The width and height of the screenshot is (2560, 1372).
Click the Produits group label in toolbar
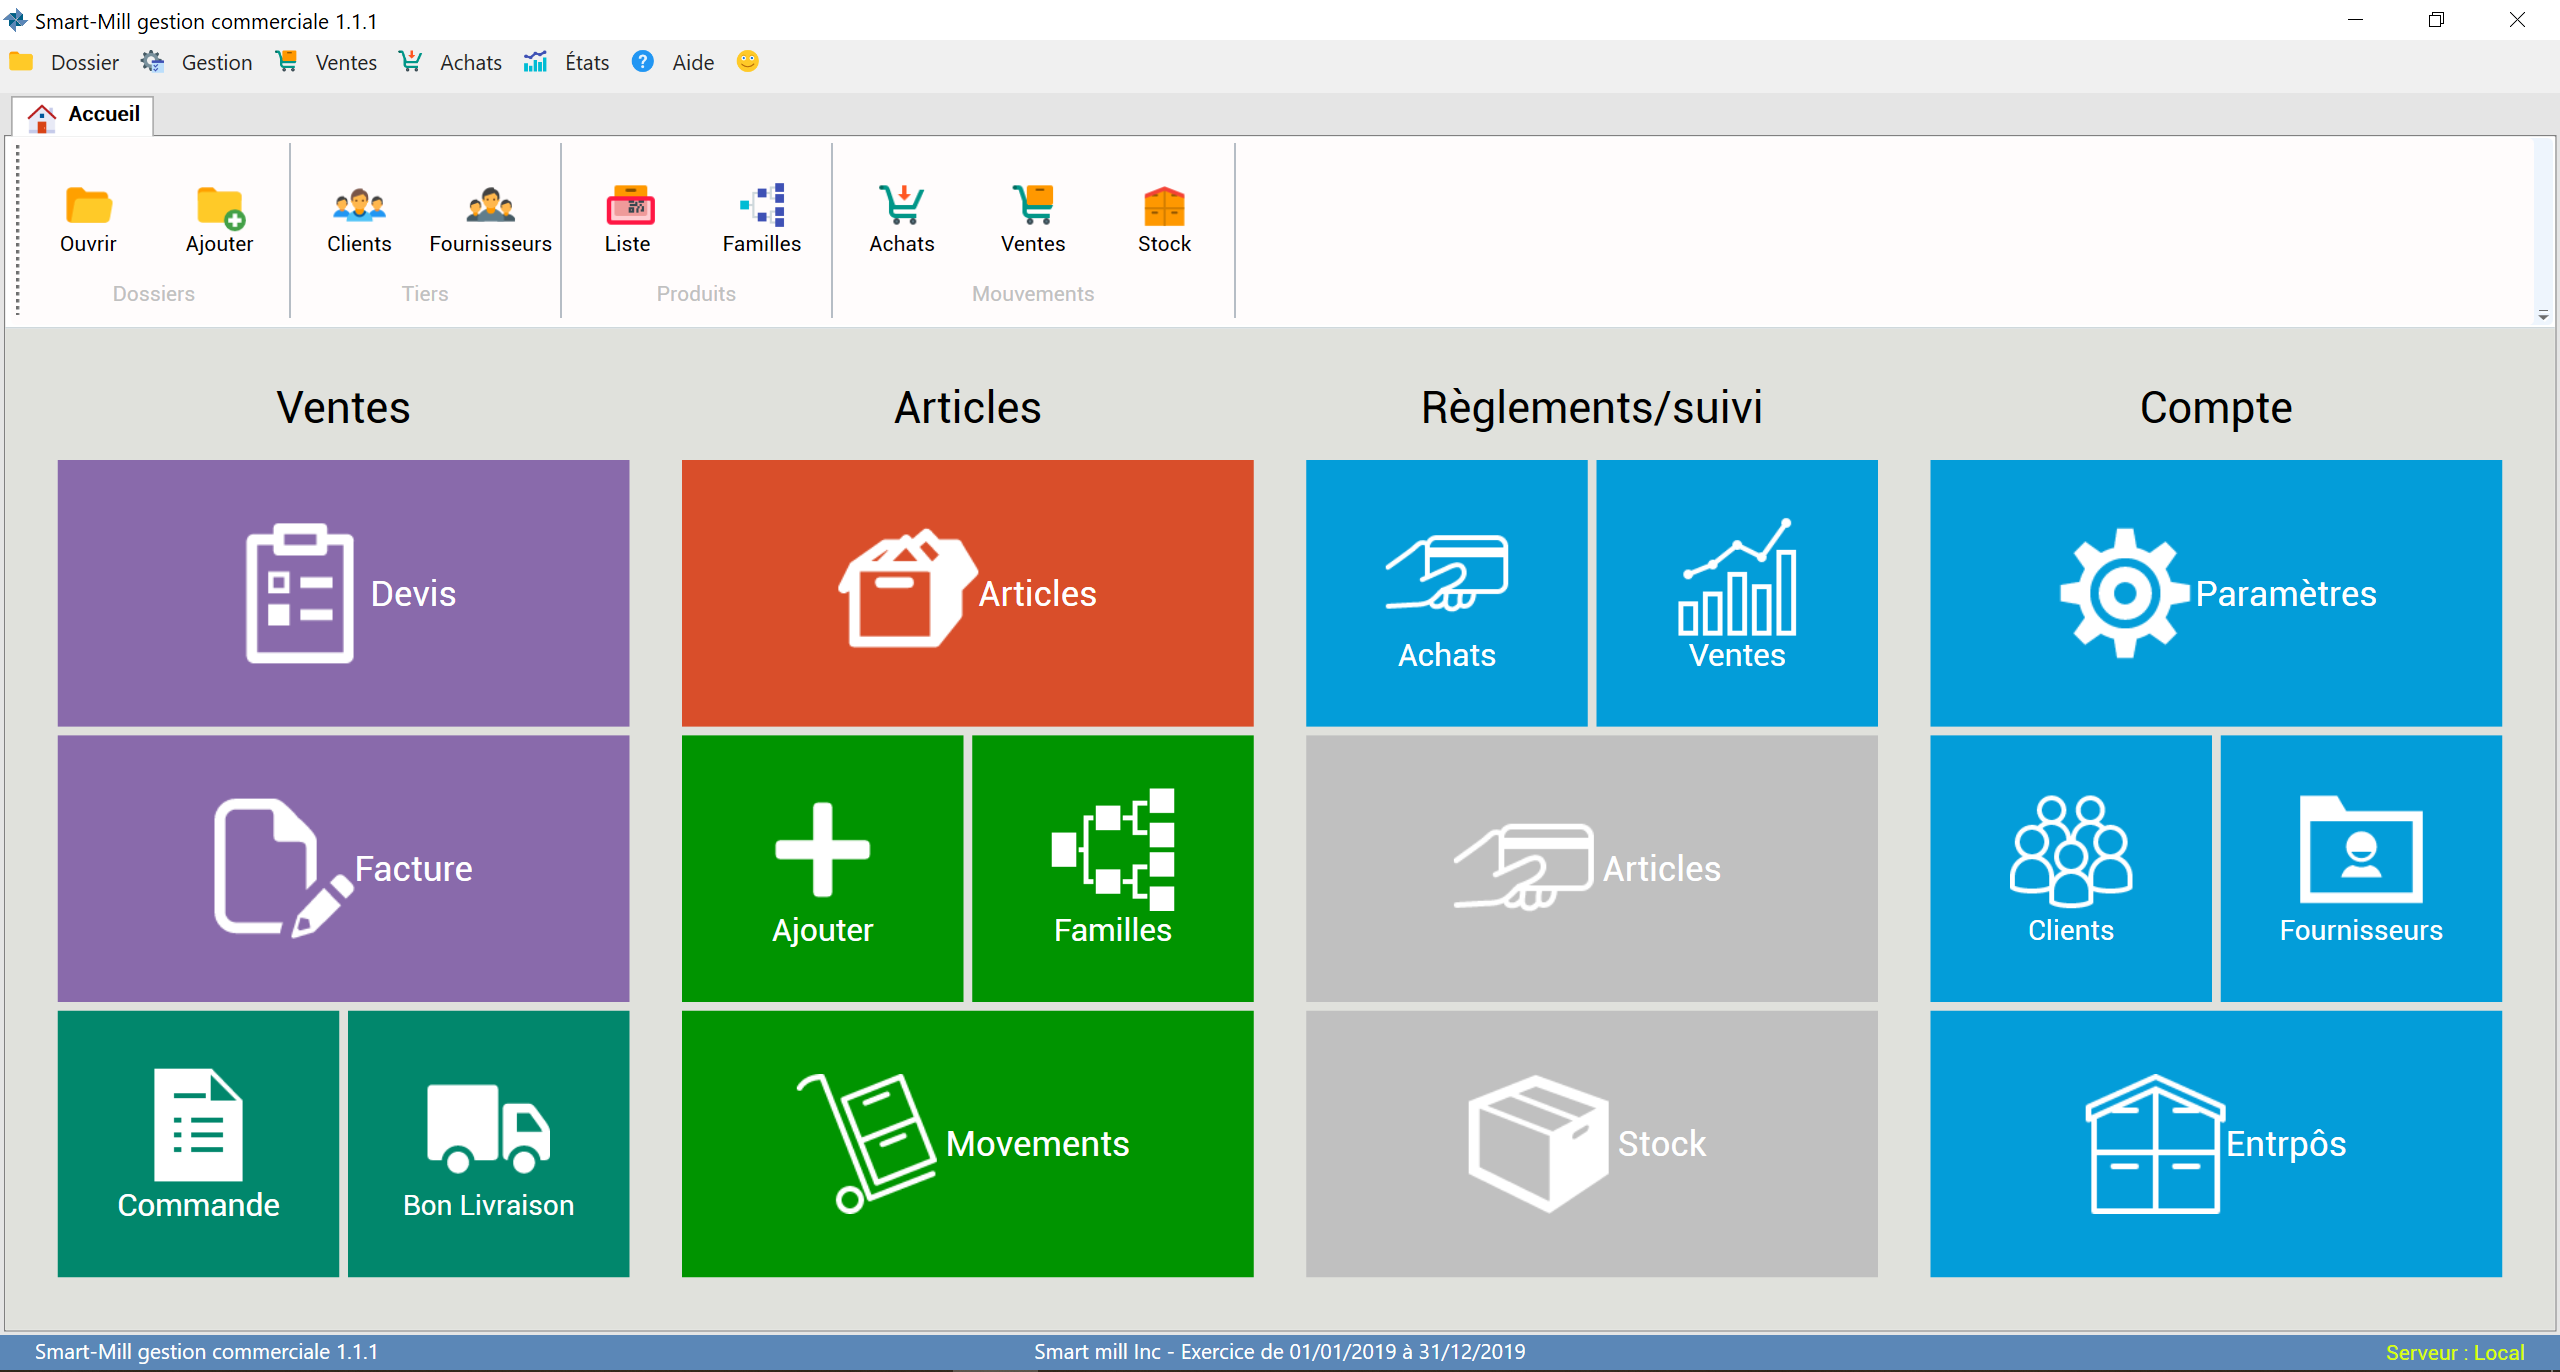(x=696, y=294)
